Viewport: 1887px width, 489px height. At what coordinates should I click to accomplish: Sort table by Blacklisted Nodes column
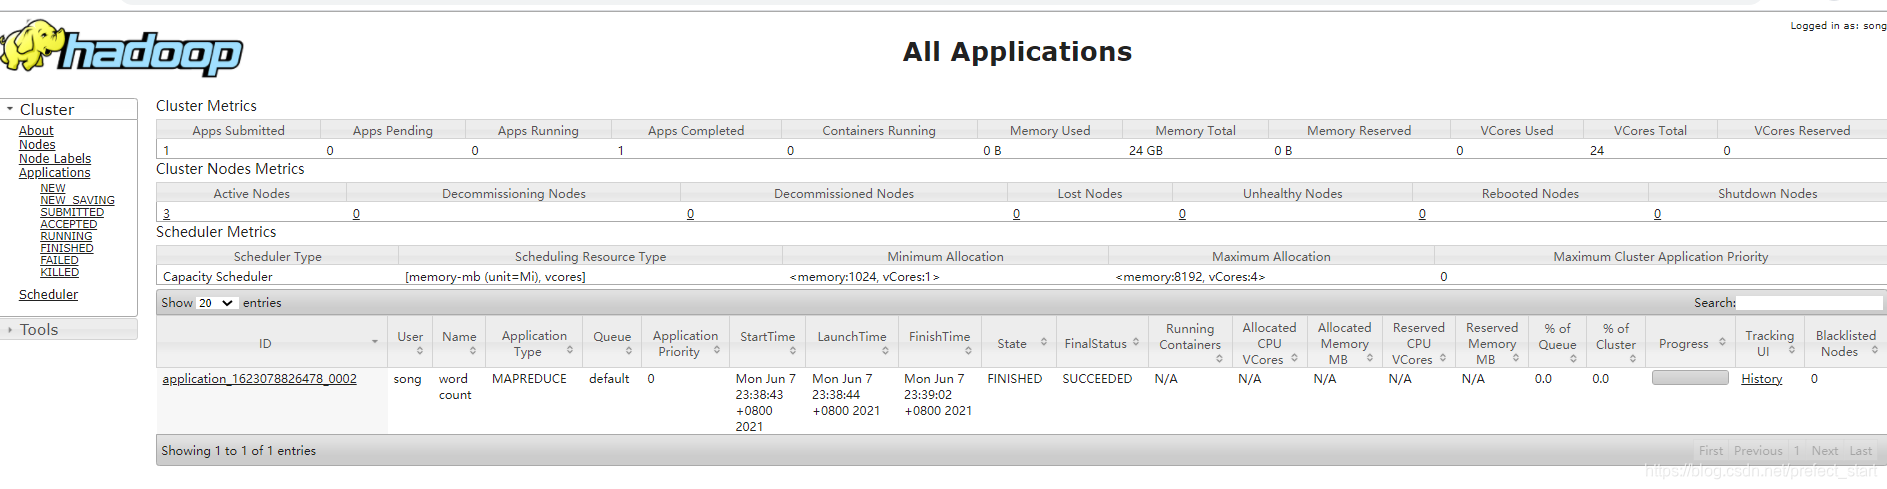(1845, 343)
